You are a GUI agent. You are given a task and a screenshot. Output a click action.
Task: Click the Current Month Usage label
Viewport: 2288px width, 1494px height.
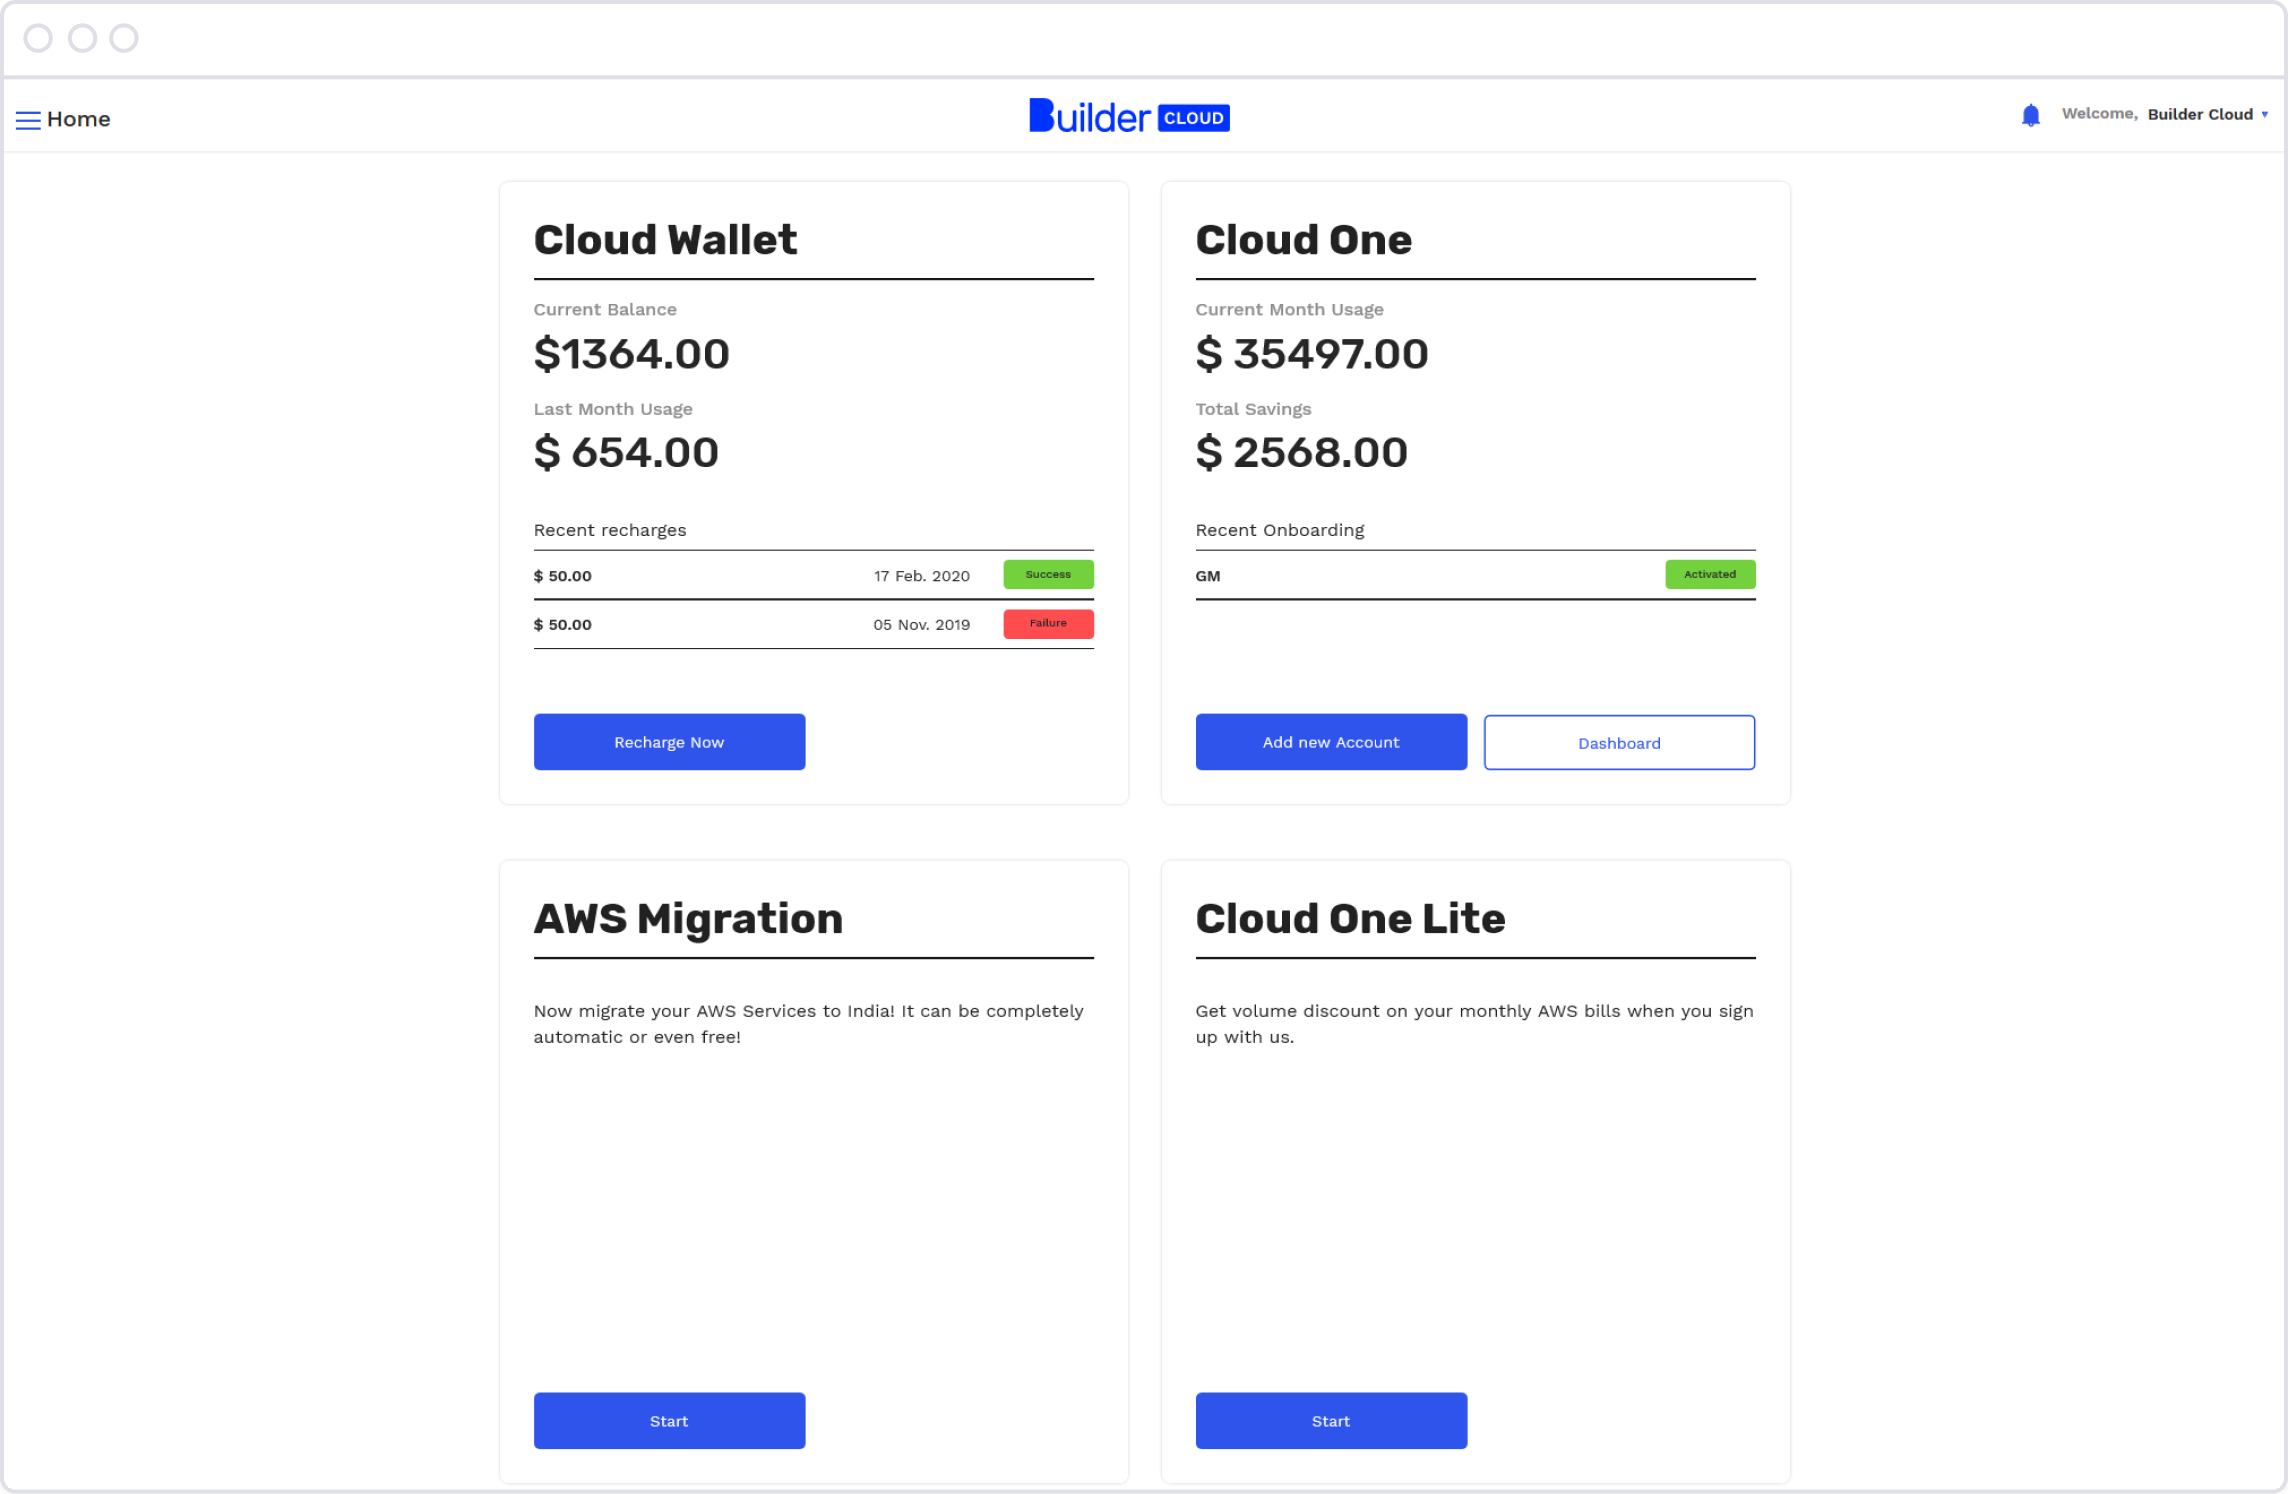click(x=1289, y=310)
